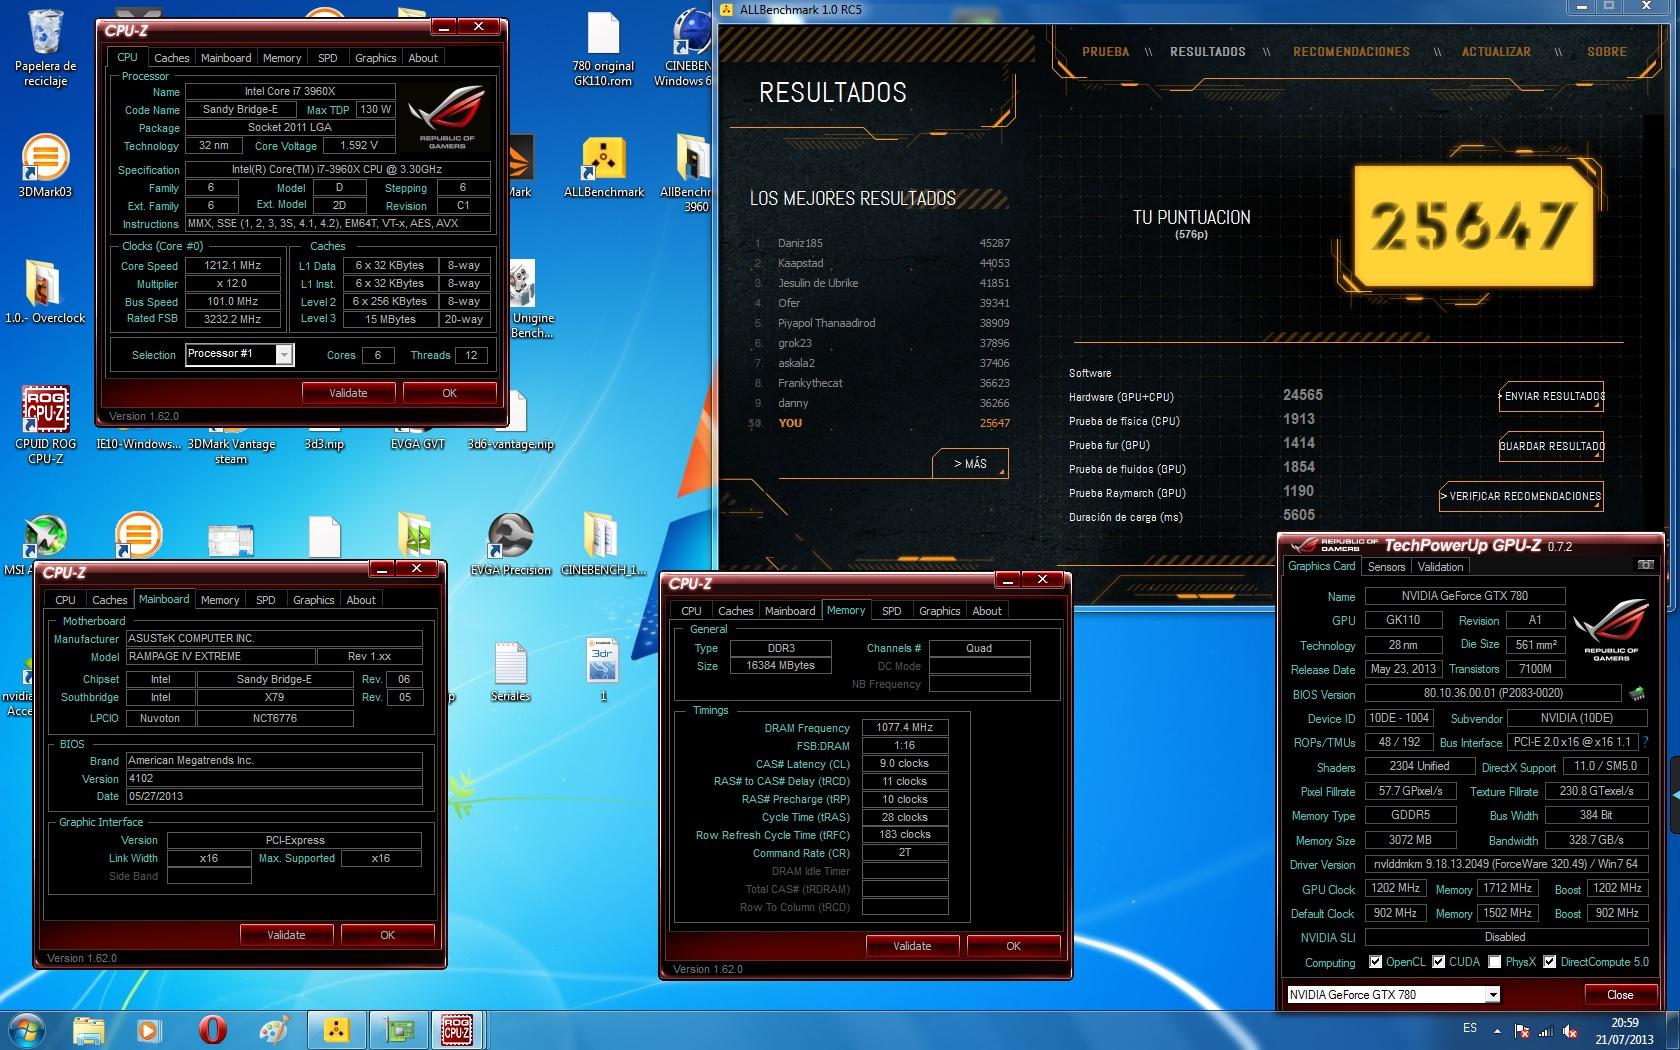The height and width of the screenshot is (1050, 1680).
Task: Click the Close button in GPU-Z
Action: (1619, 995)
